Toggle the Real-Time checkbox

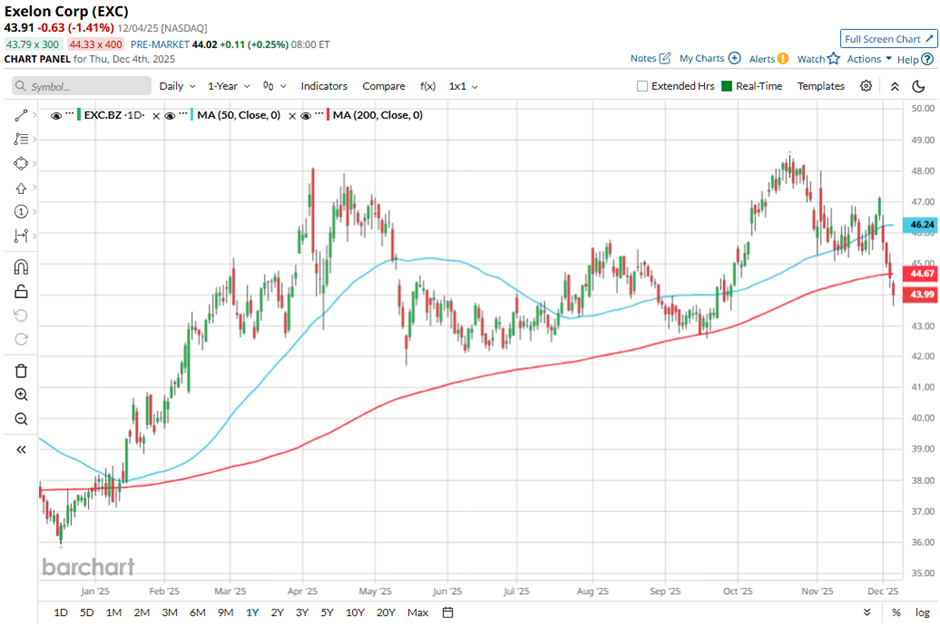click(x=726, y=86)
